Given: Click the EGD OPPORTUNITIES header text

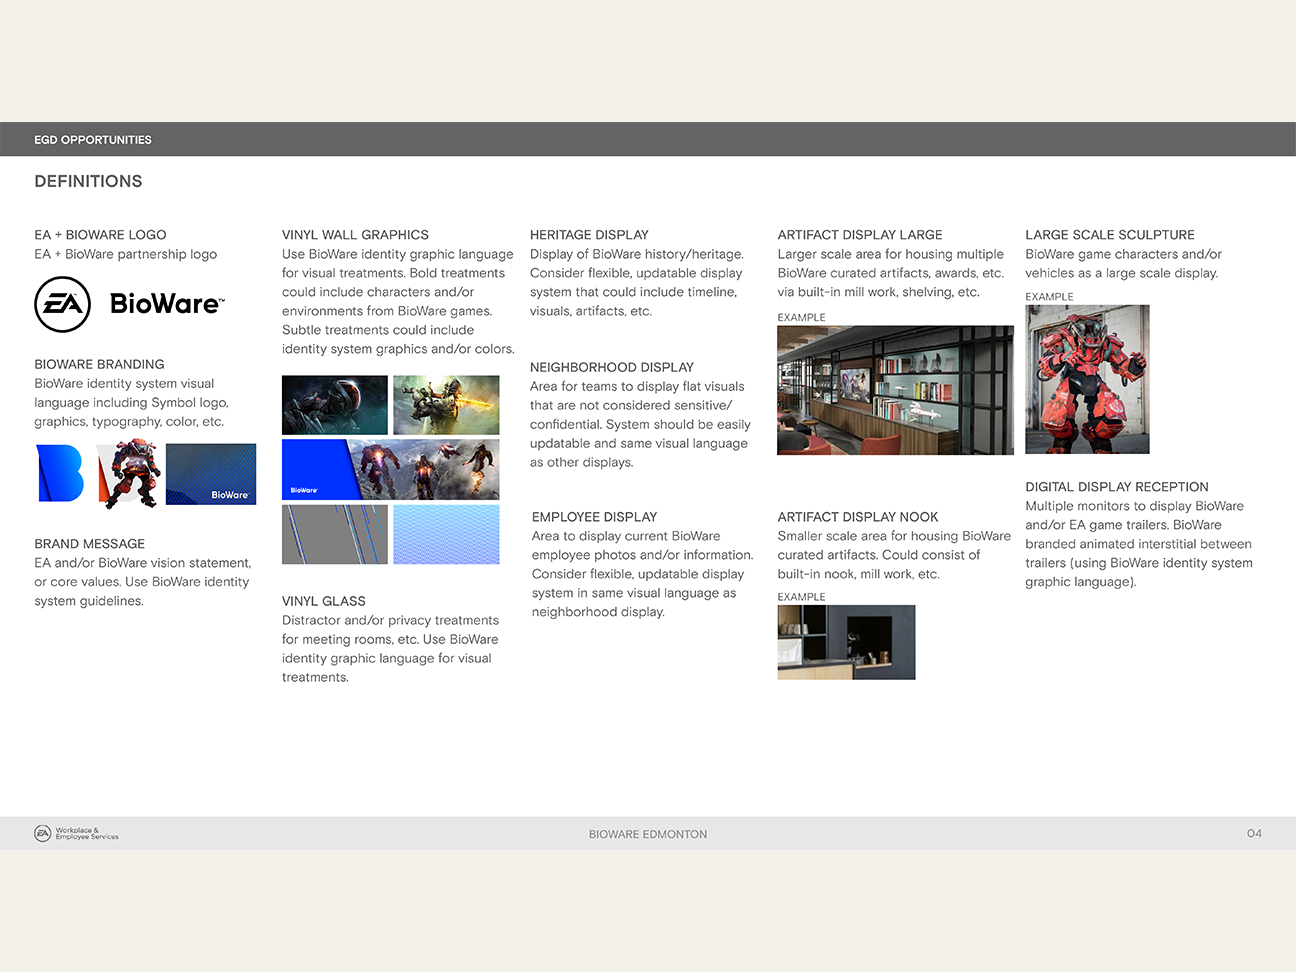Looking at the screenshot, I should pos(93,140).
